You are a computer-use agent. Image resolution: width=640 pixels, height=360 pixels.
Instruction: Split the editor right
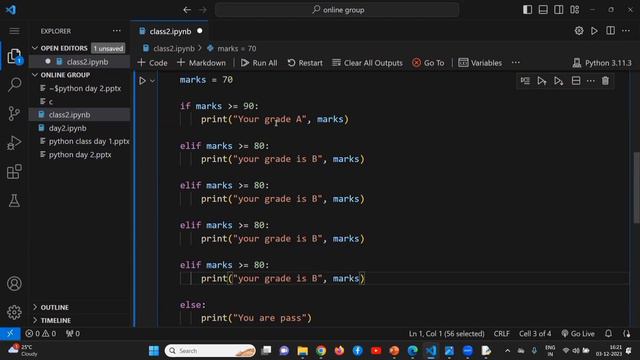point(610,31)
